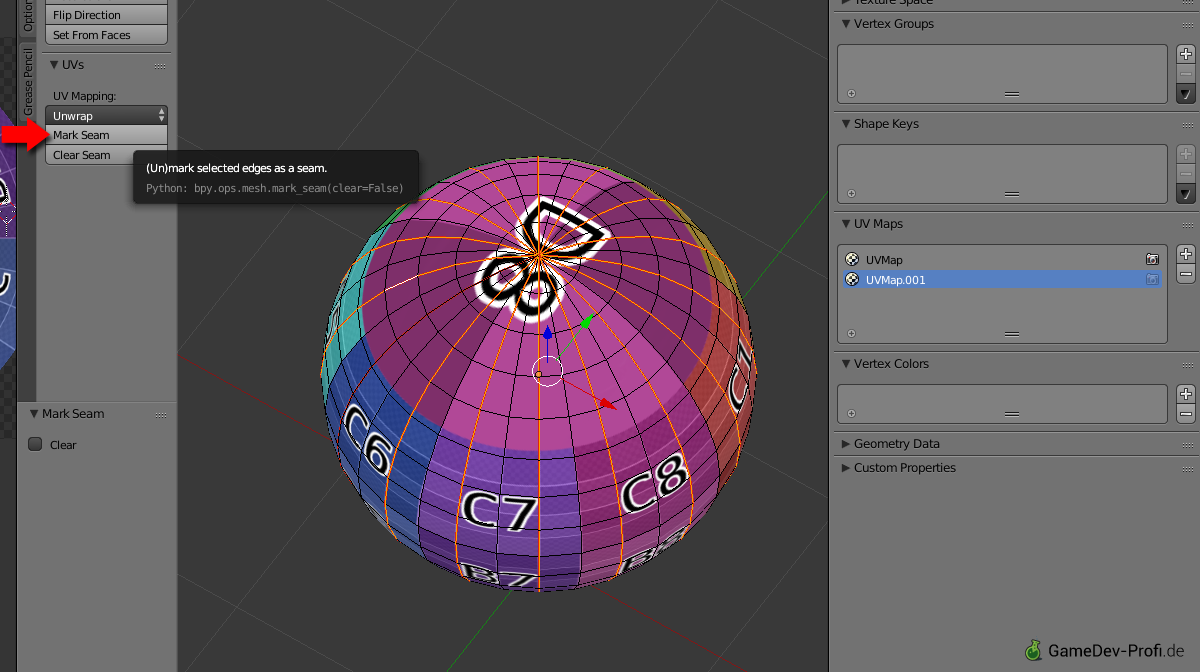Viewport: 1200px width, 672px height.
Task: Click the Mark Seam button
Action: pyautogui.click(x=106, y=135)
